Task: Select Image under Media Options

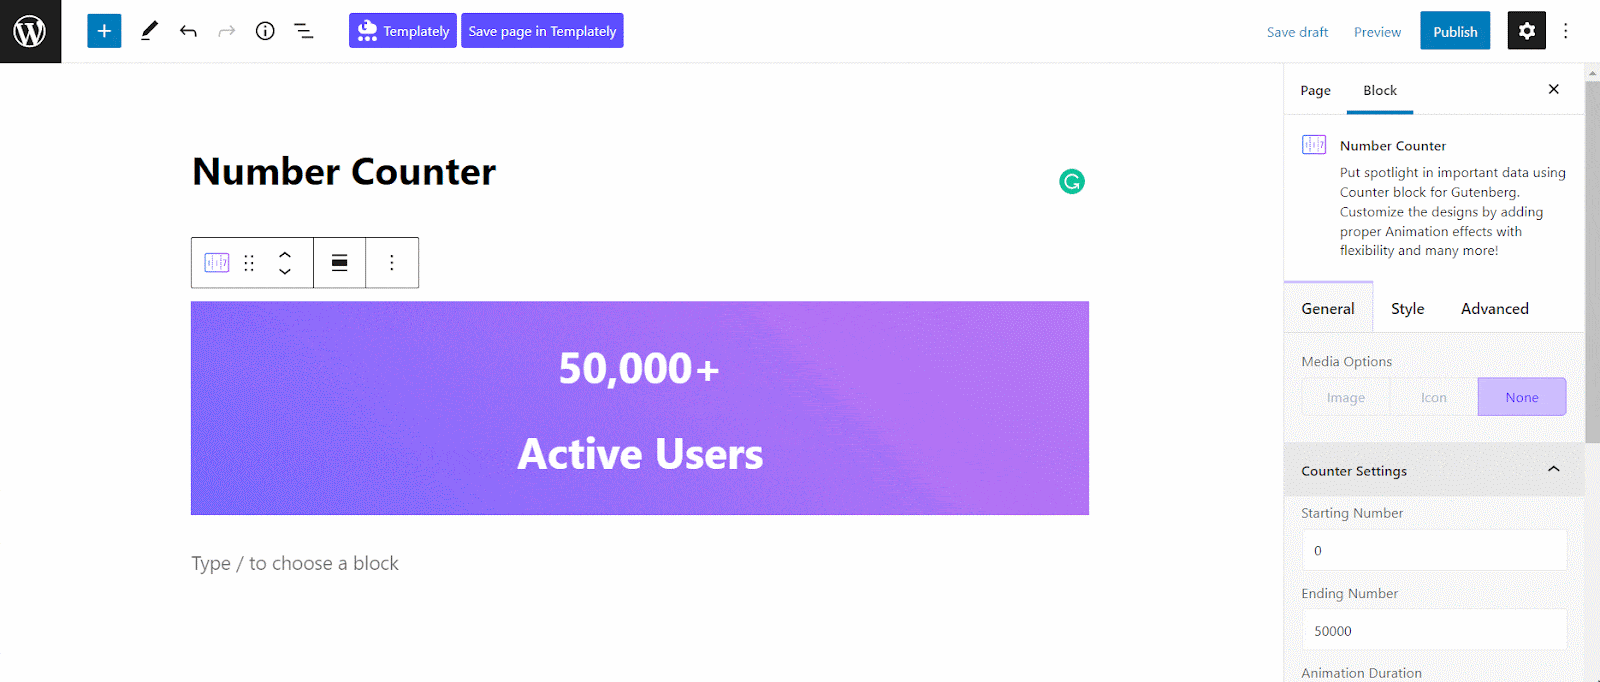Action: click(x=1346, y=397)
